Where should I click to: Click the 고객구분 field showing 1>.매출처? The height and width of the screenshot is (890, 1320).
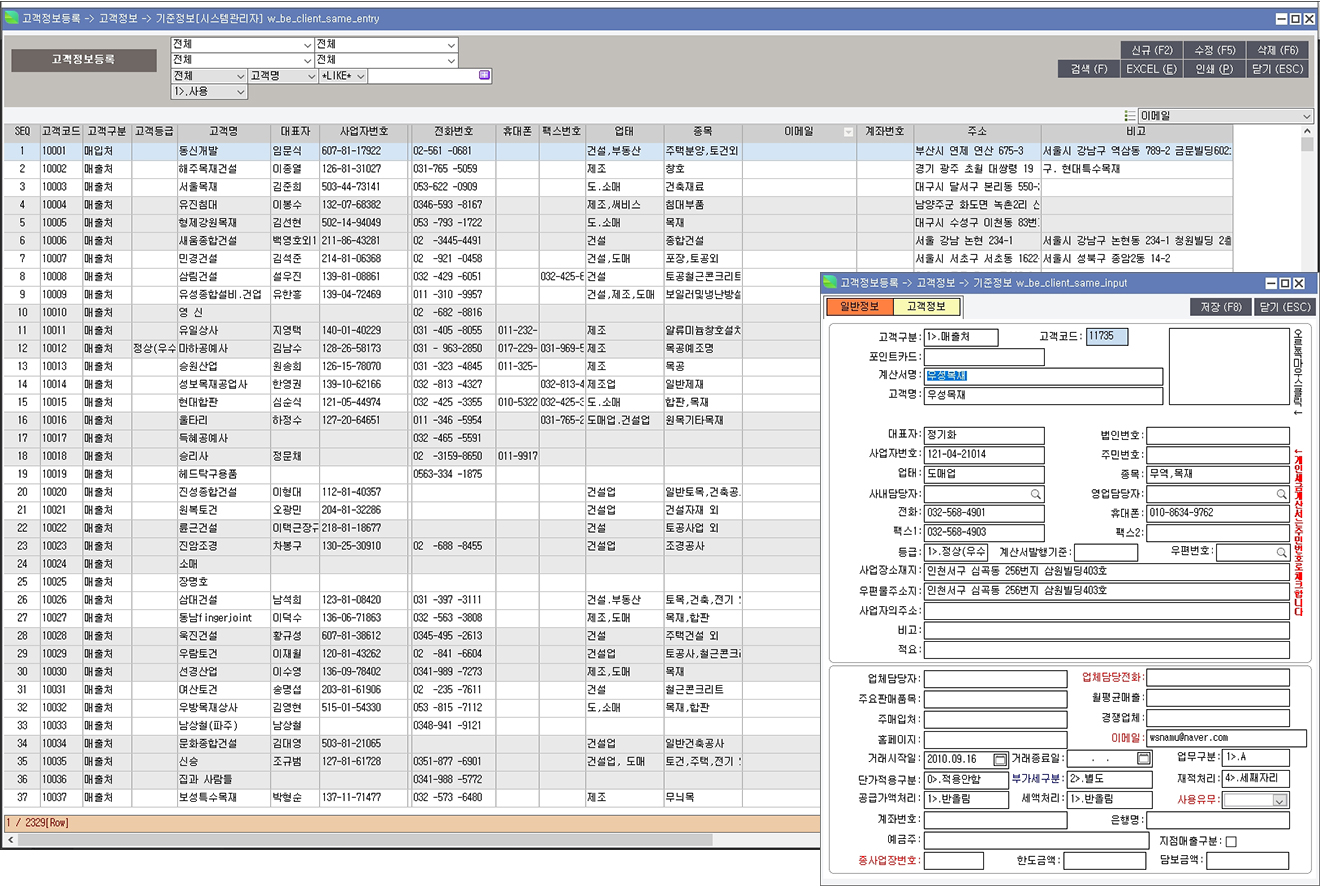[x=961, y=337]
